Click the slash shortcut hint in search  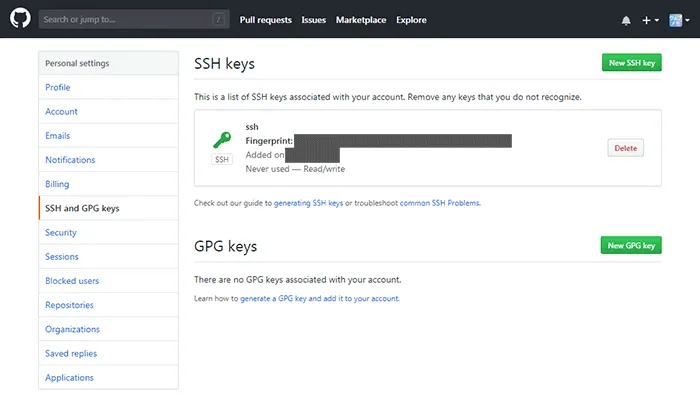[x=218, y=19]
